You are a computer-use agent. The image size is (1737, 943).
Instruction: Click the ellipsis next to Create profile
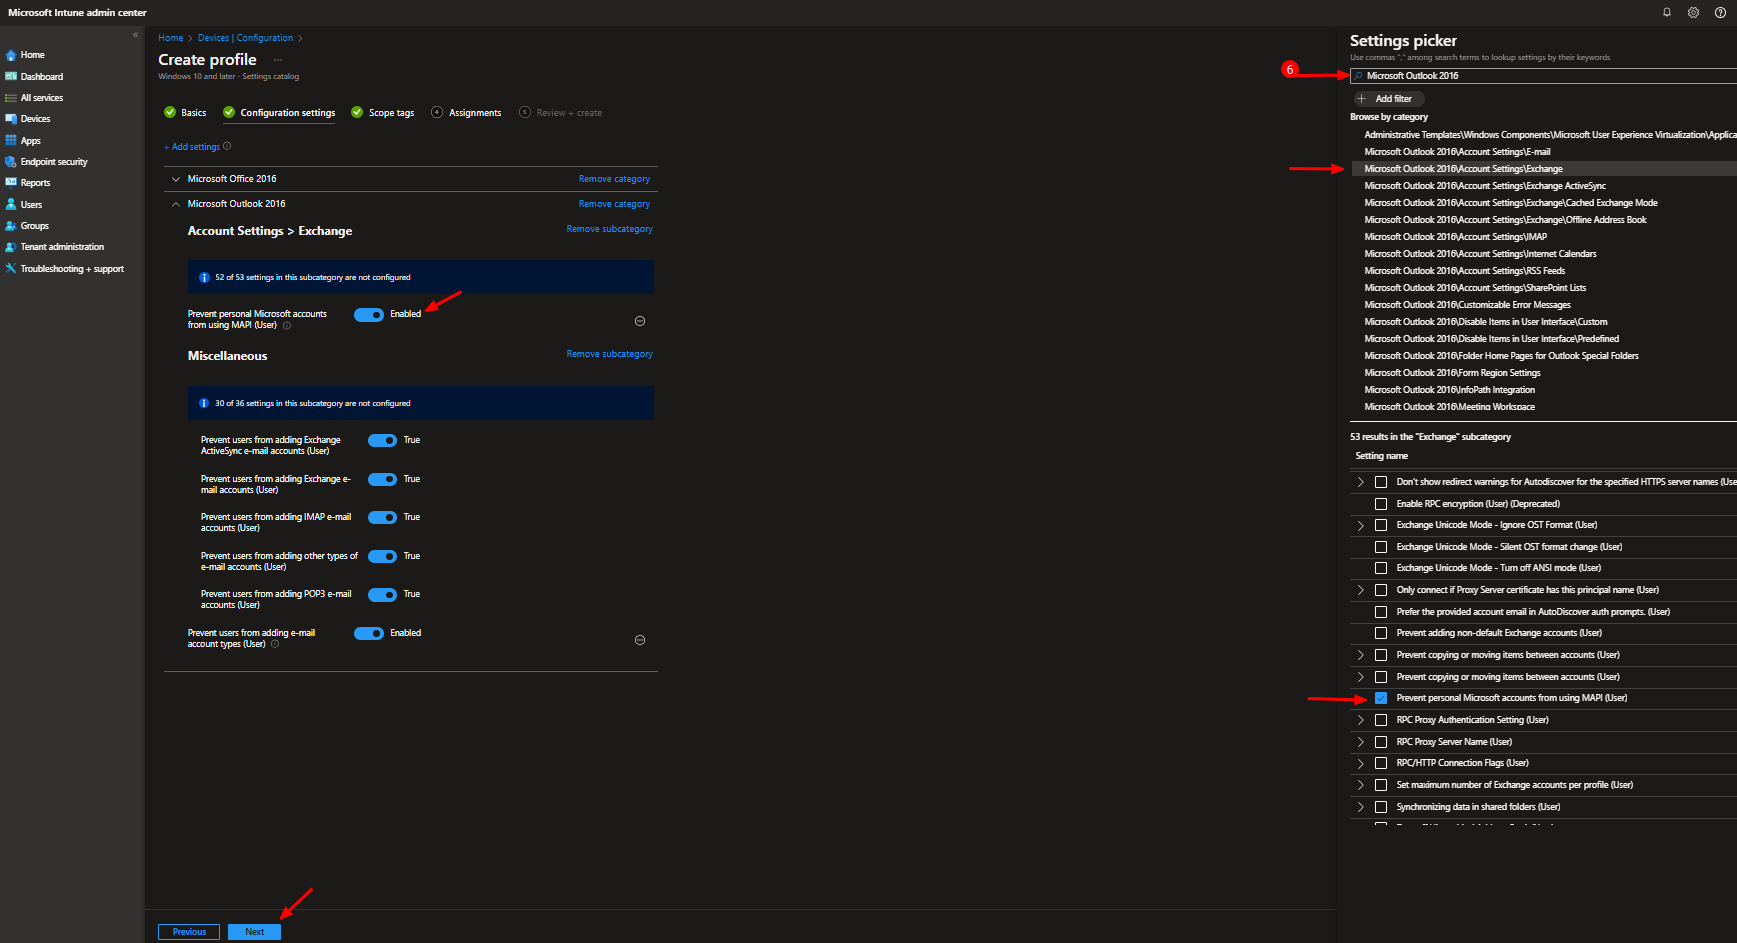coord(278,60)
